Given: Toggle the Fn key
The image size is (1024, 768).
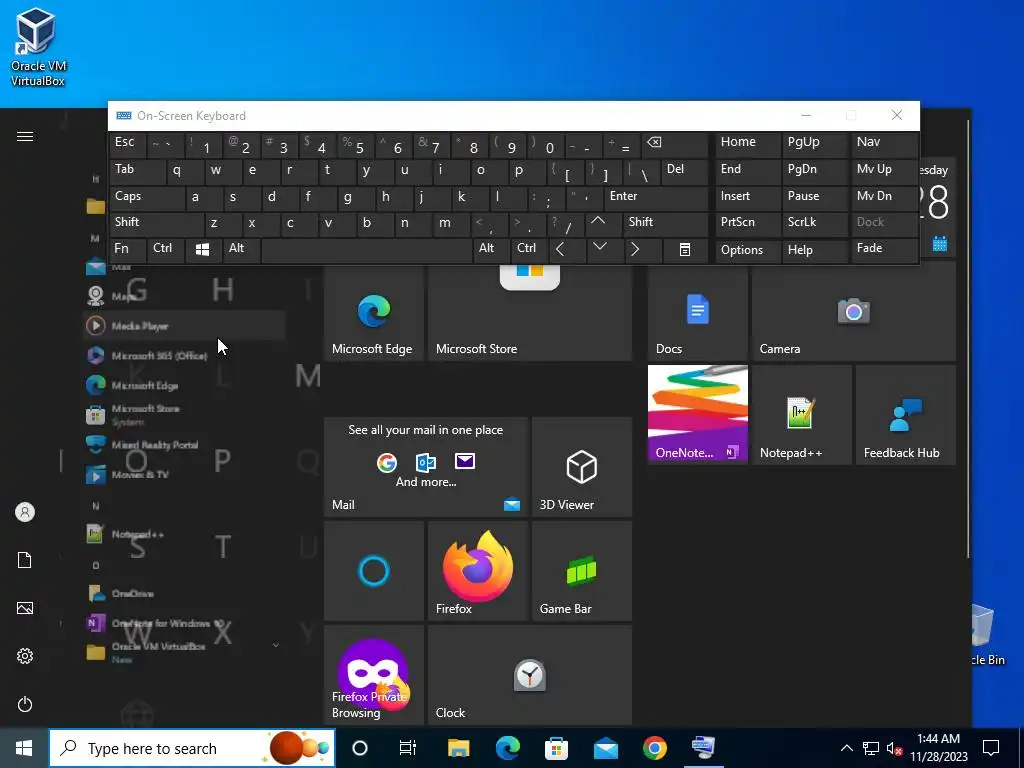Looking at the screenshot, I should tap(128, 249).
